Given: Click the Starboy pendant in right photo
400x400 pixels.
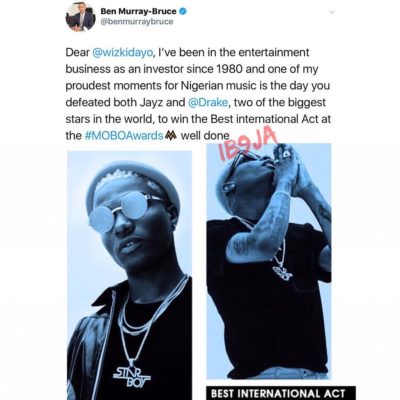Looking at the screenshot, I should tap(283, 272).
